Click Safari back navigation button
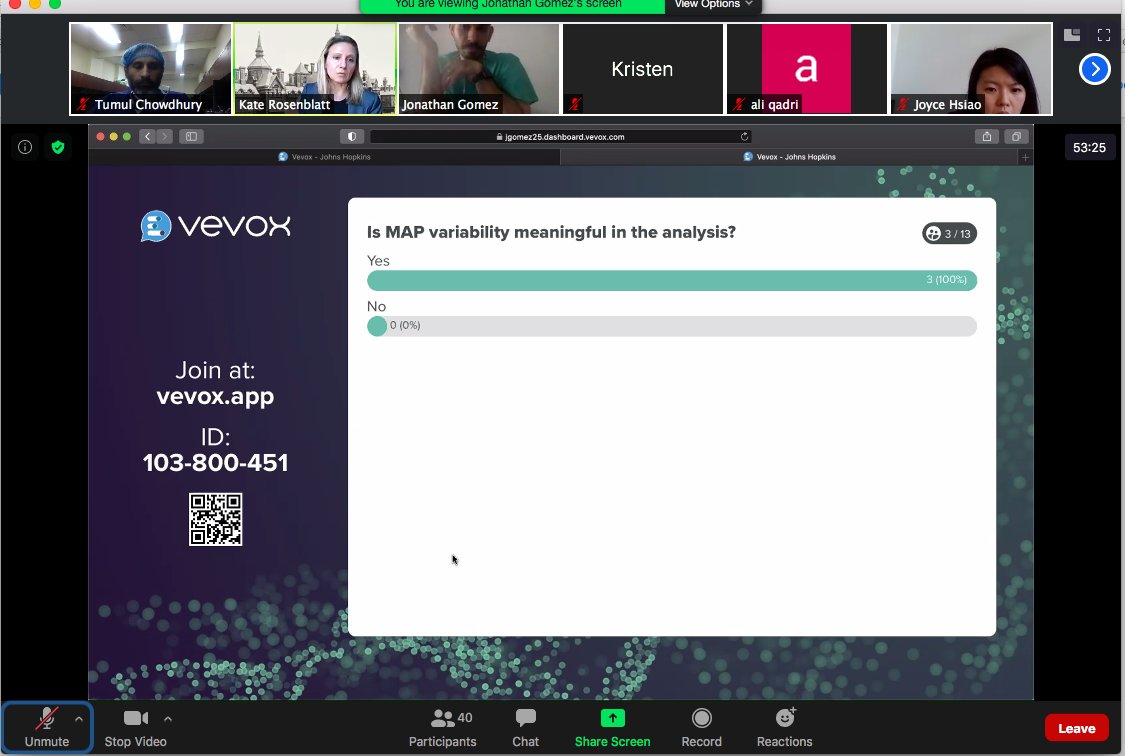The height and width of the screenshot is (756, 1125). tap(148, 136)
